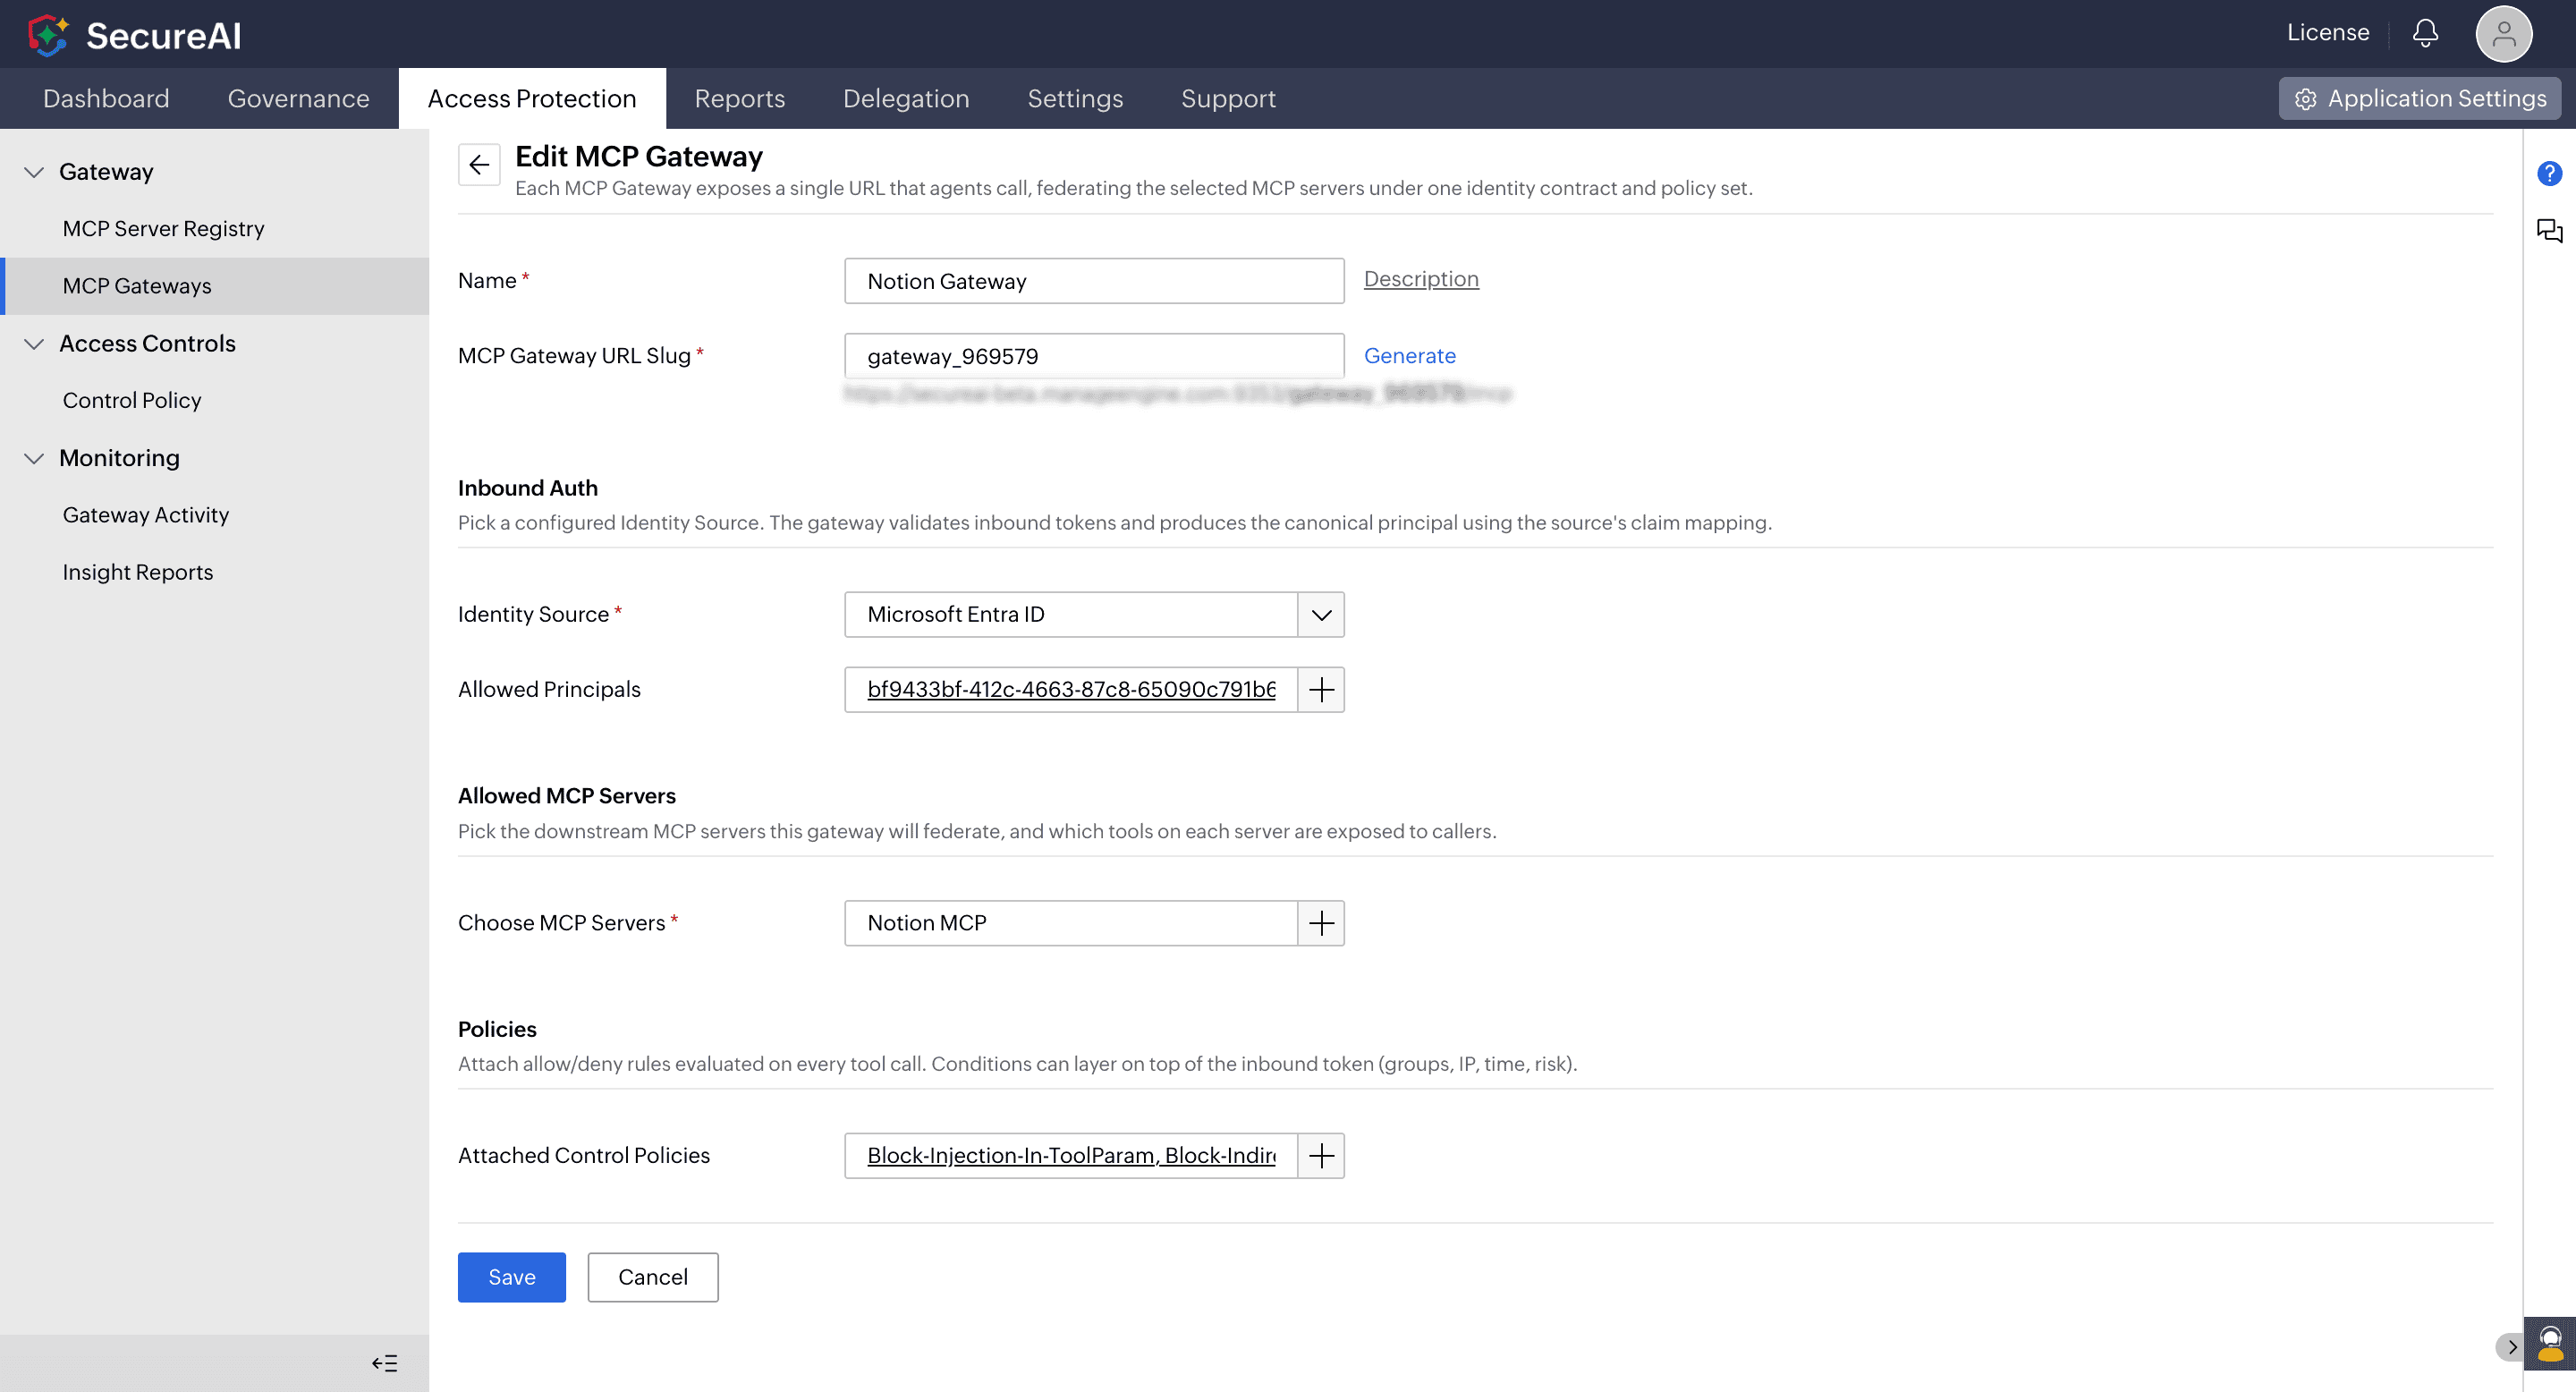Open the support agent icon
Image resolution: width=2576 pixels, height=1392 pixels.
click(2550, 1344)
